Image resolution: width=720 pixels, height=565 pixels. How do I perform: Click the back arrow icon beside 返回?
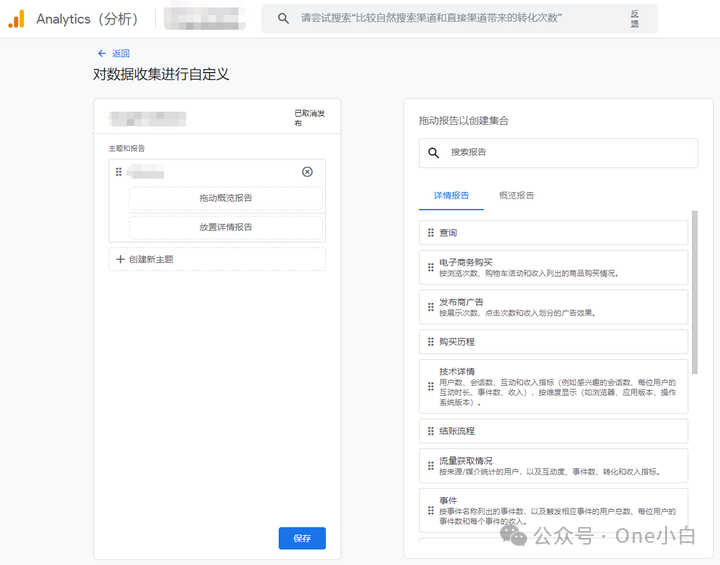[x=102, y=53]
